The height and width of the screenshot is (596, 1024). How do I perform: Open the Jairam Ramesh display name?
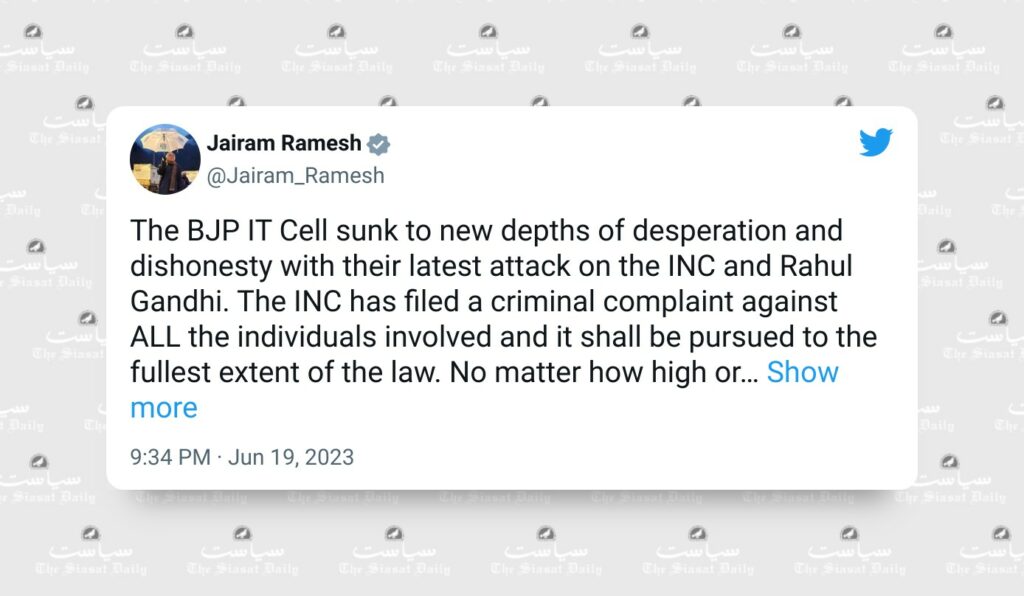[284, 144]
